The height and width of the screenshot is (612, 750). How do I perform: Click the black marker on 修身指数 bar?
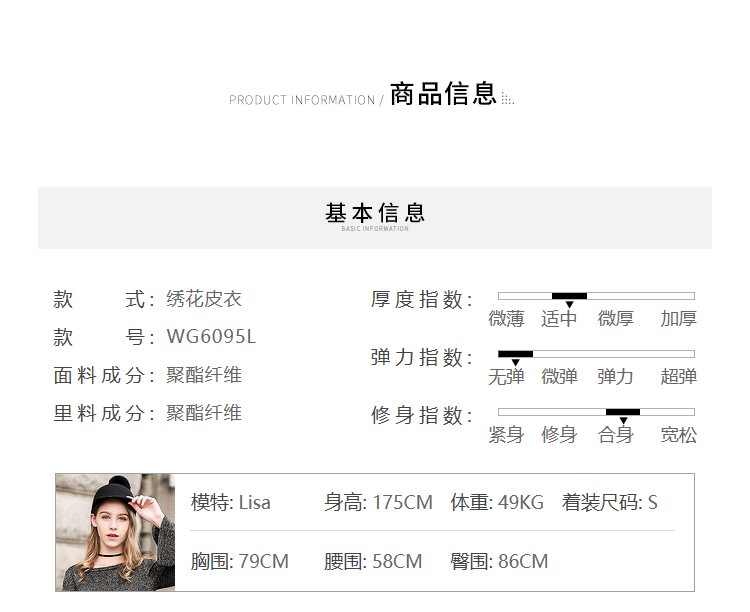tap(622, 412)
